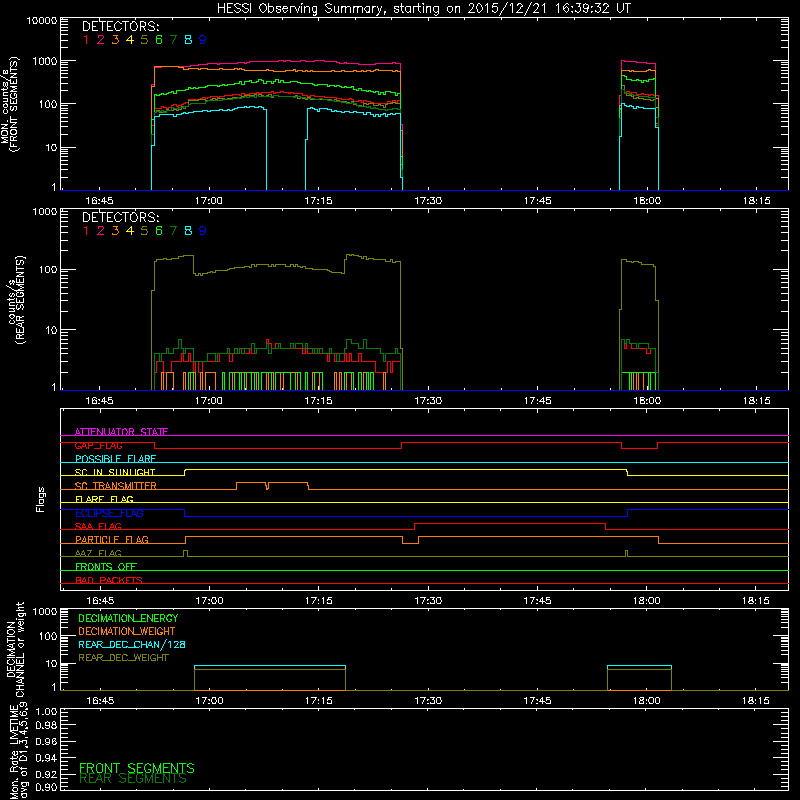This screenshot has width=800, height=800.
Task: Select detector 7 in the front segments legend
Action: 173,40
